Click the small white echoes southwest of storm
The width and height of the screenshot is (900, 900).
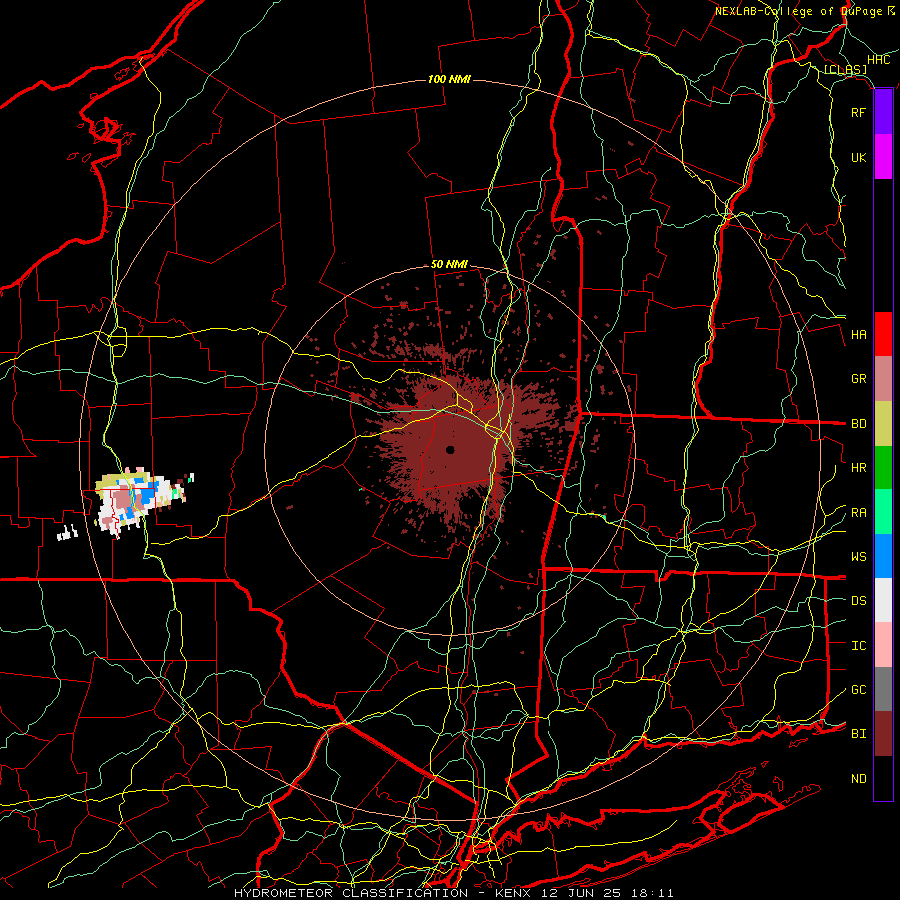click(x=67, y=533)
